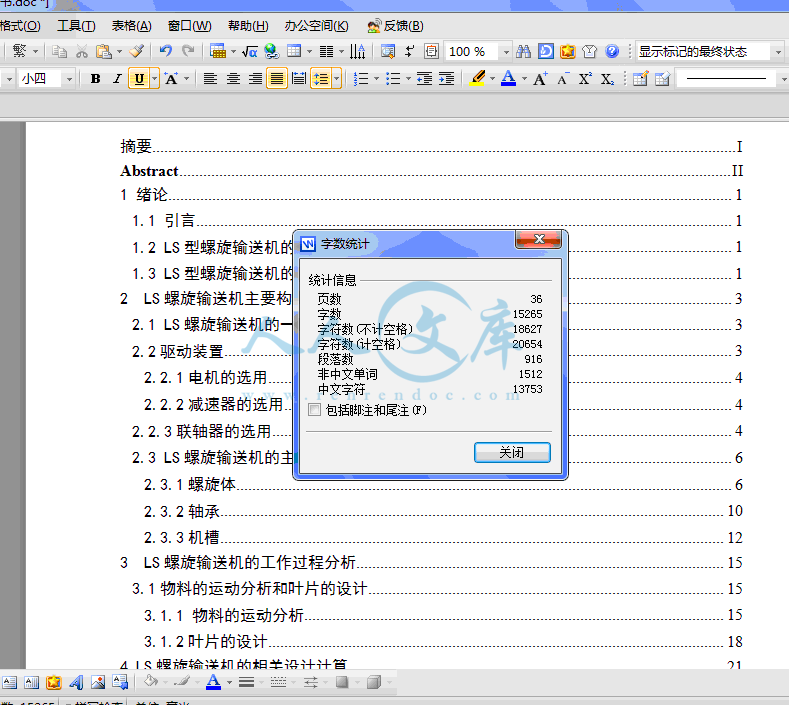The width and height of the screenshot is (789, 705).
Task: Insert a text box from drawing toolbar
Action: (x=10, y=682)
